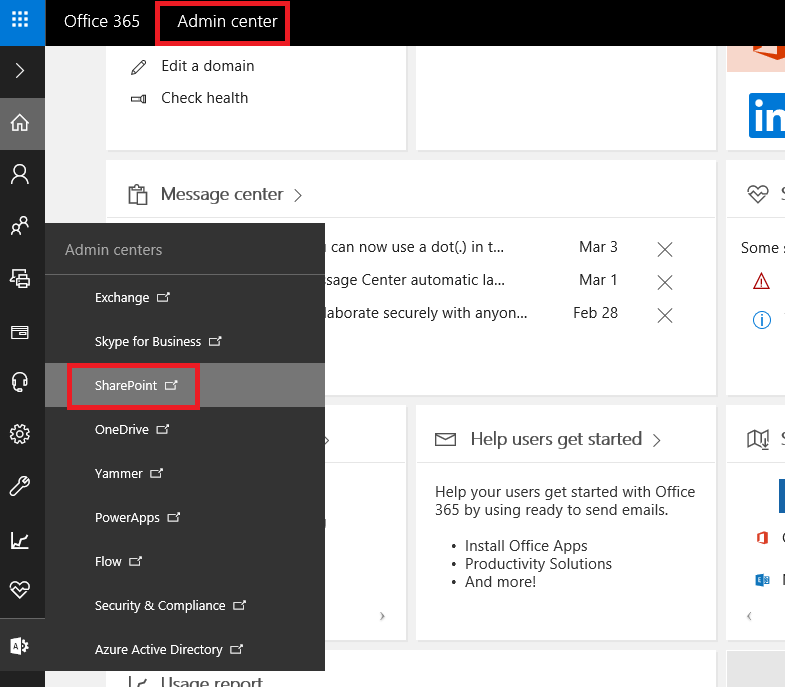The width and height of the screenshot is (785, 687).
Task: Open the Users sidebar icon
Action: tap(20, 174)
